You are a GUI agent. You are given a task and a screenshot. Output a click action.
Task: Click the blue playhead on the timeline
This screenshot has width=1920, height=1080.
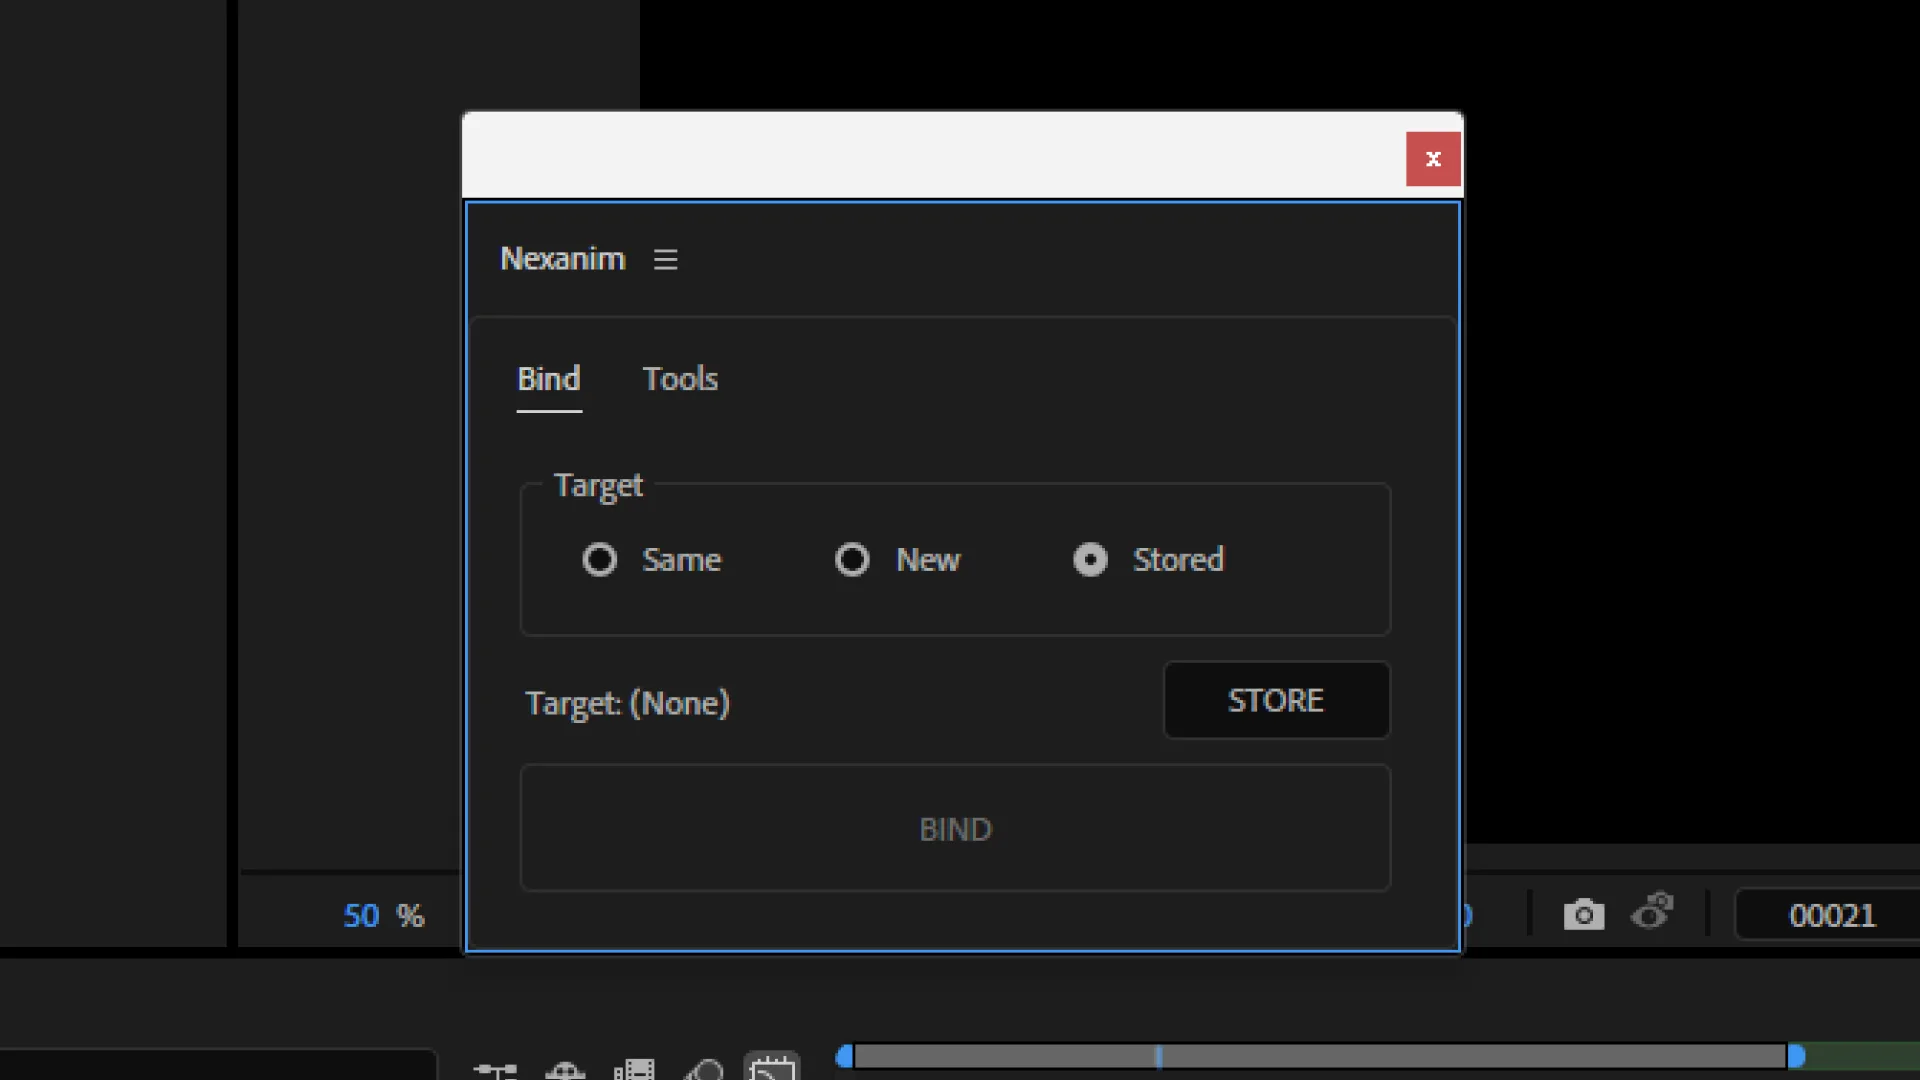[x=1158, y=1055]
